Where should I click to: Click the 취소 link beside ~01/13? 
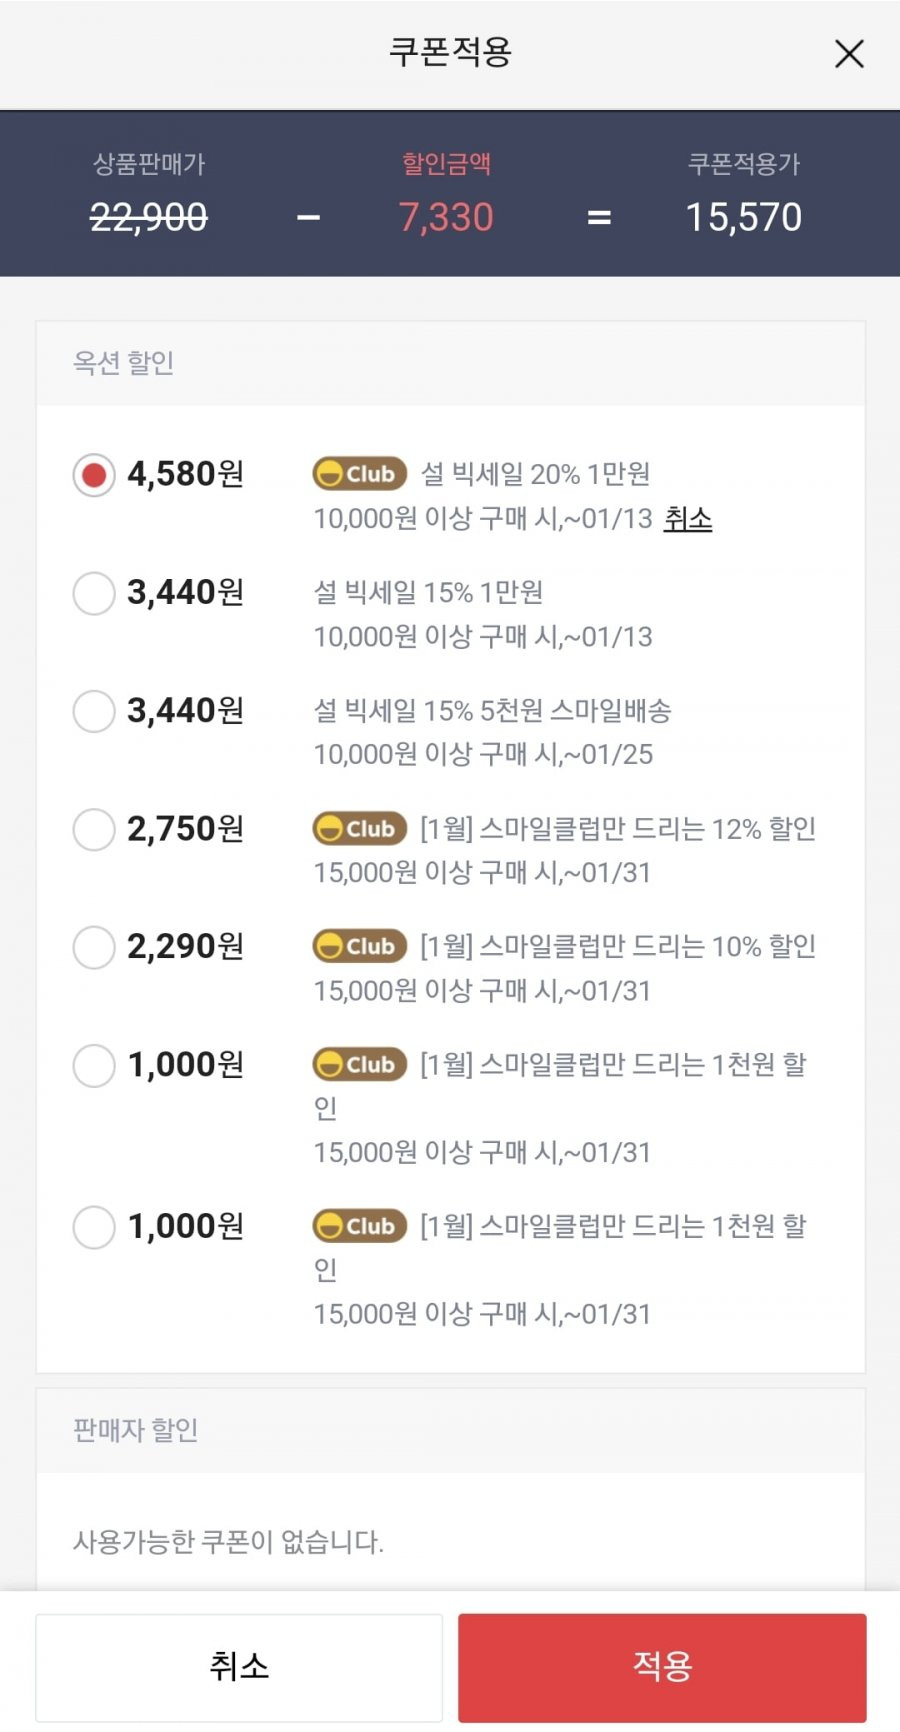[x=688, y=519]
